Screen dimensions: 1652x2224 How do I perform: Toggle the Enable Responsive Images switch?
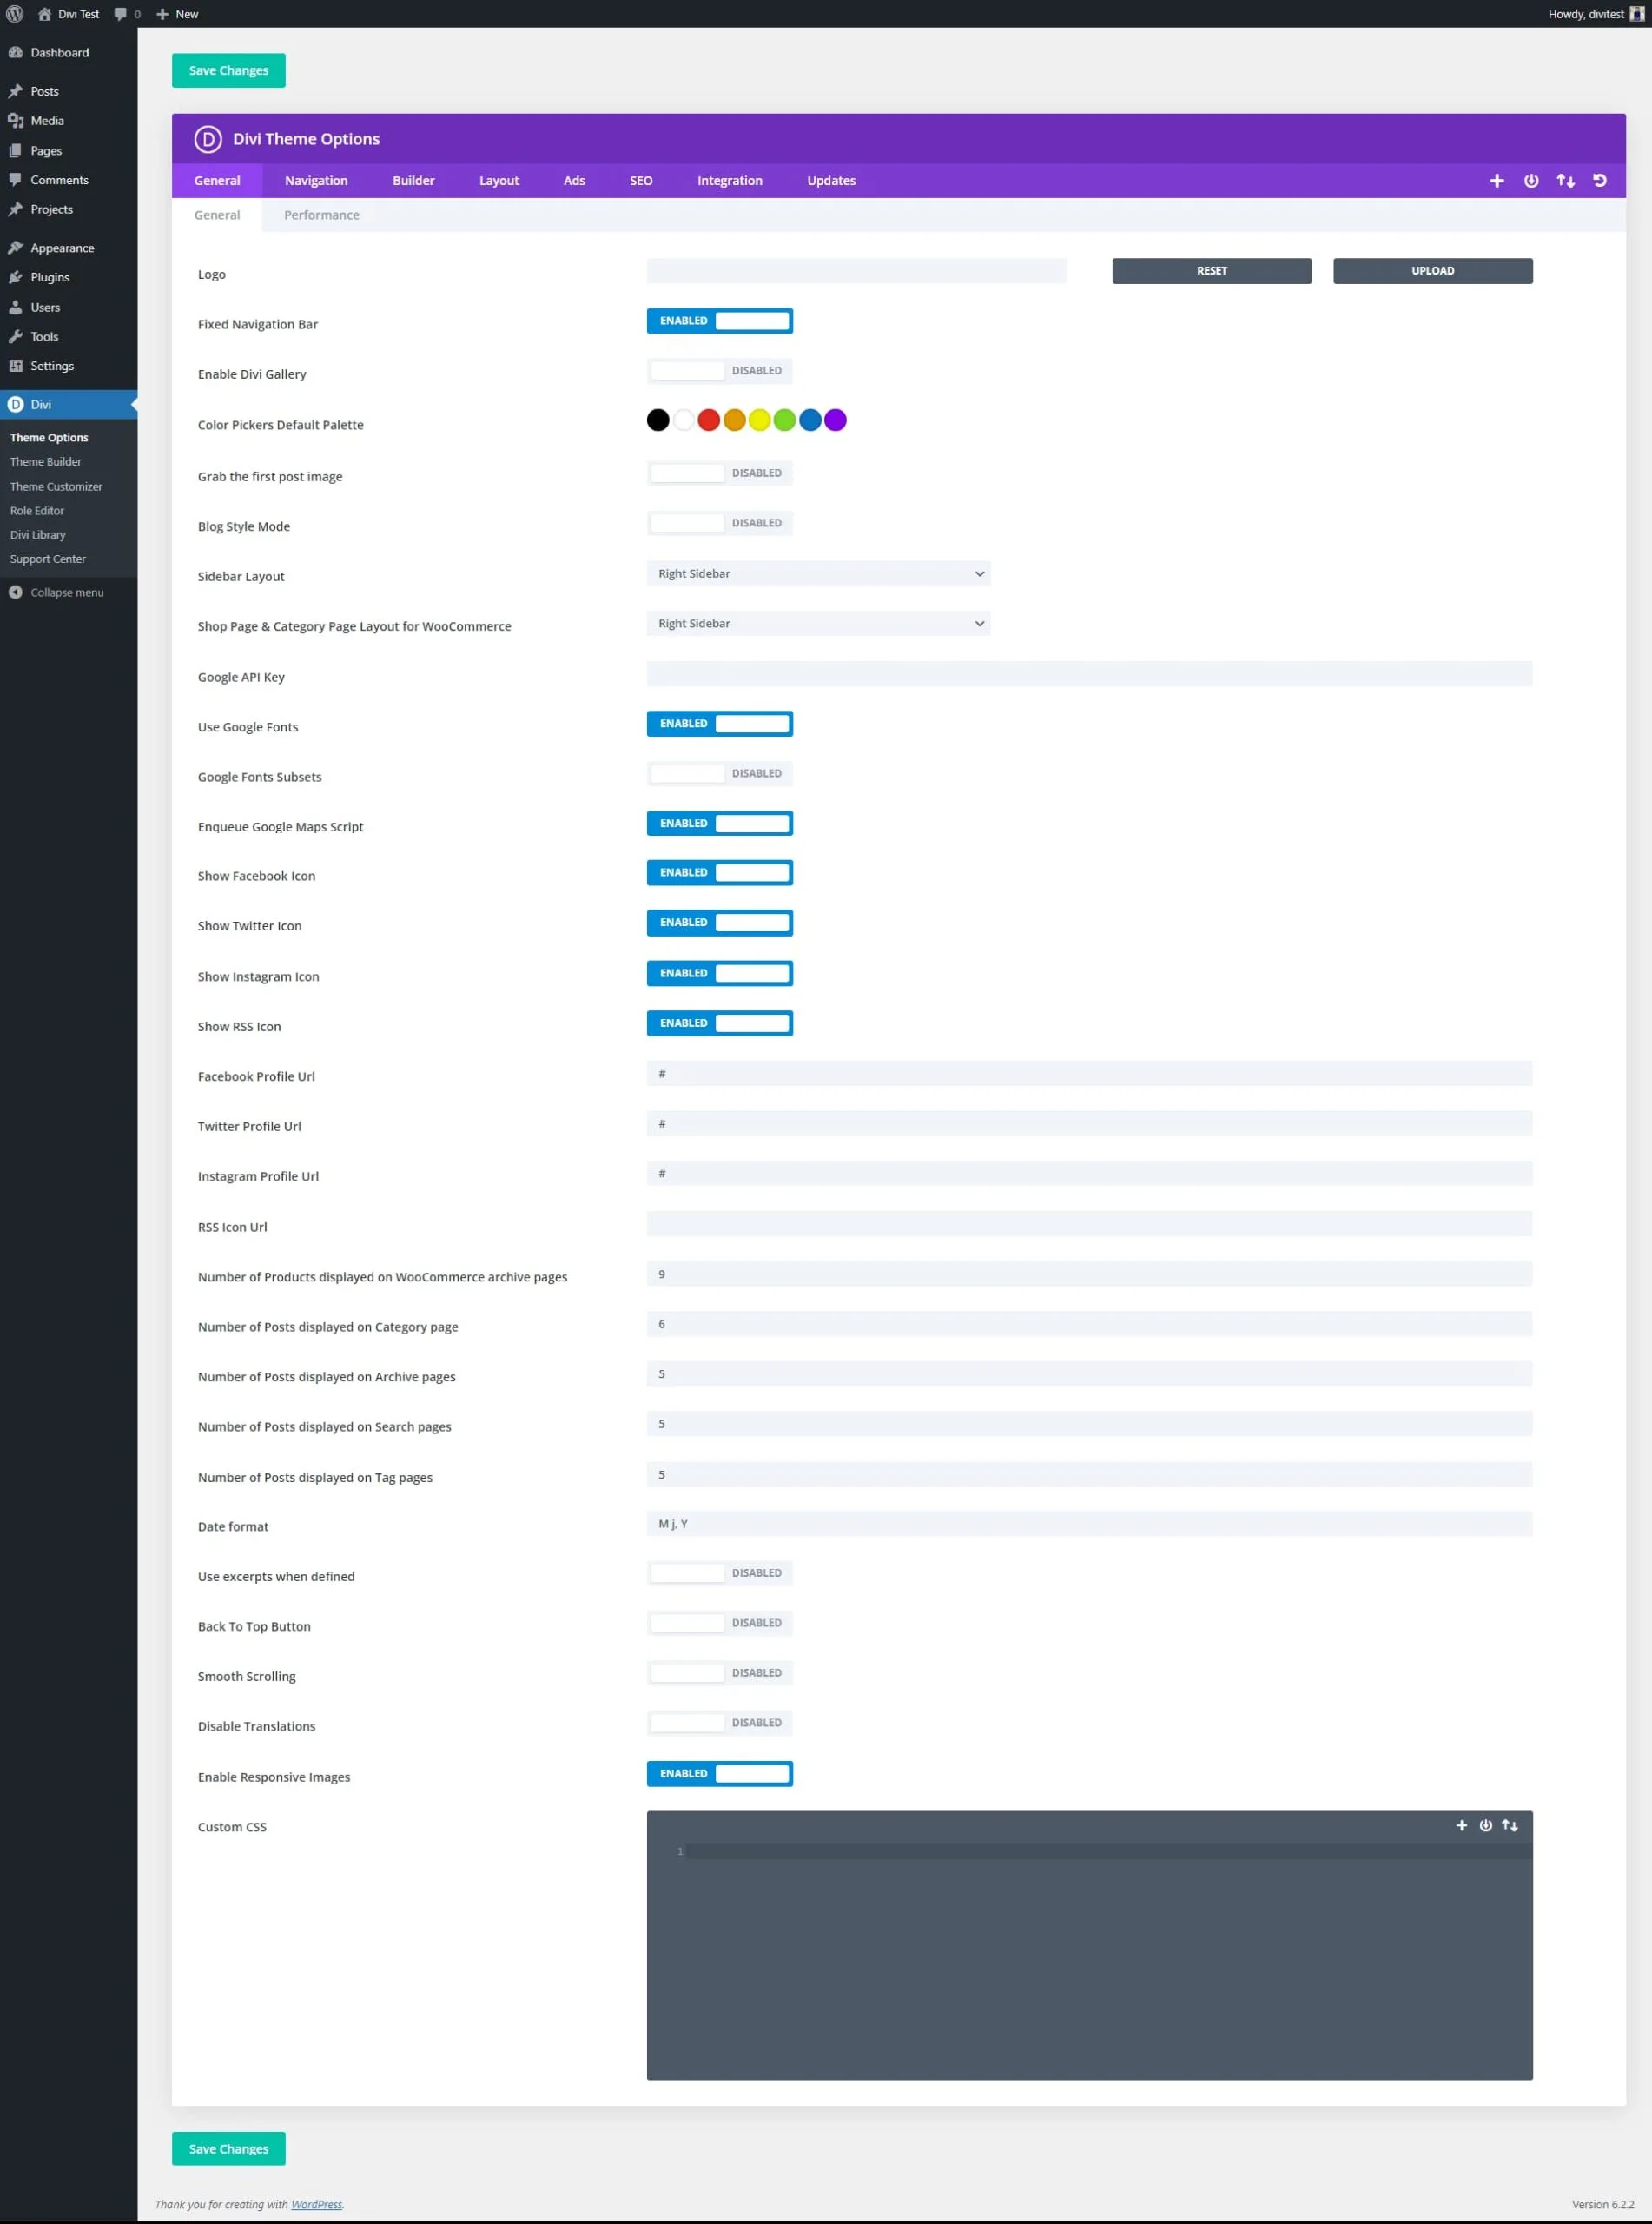pyautogui.click(x=720, y=1774)
